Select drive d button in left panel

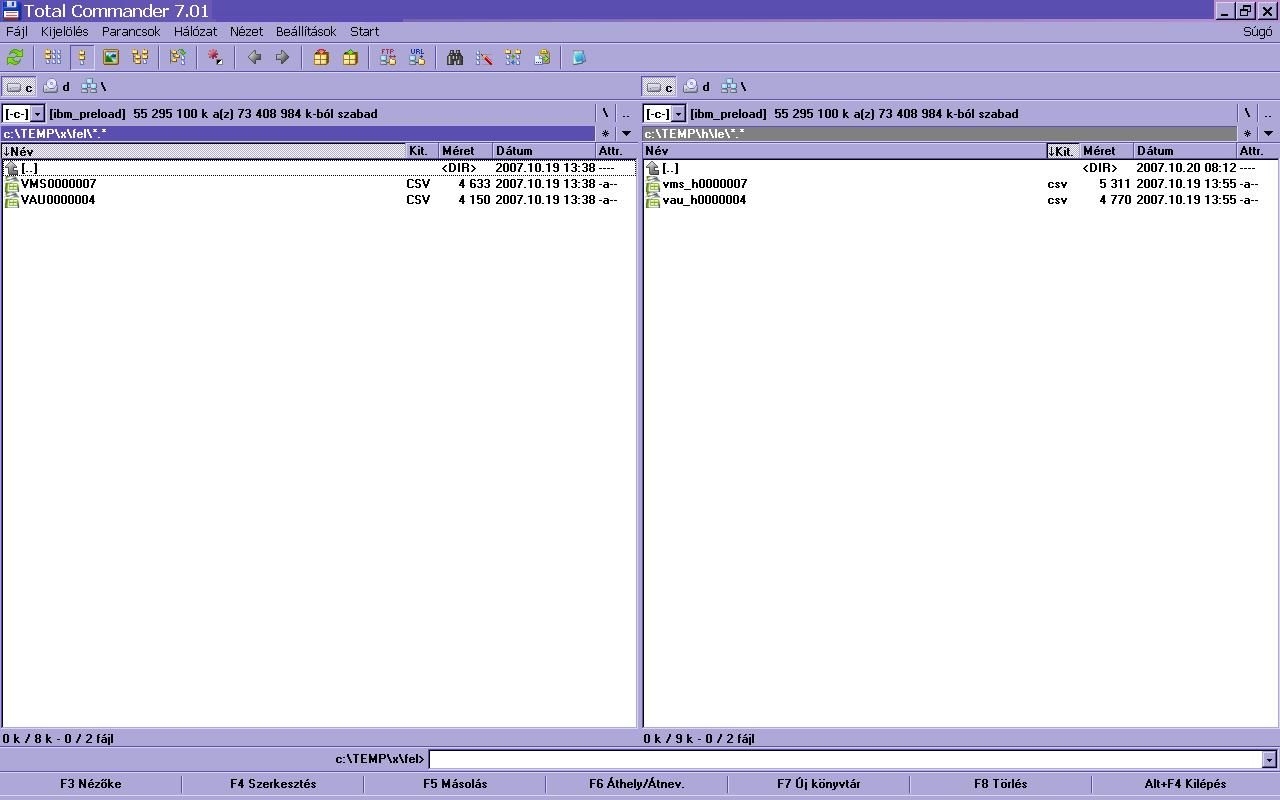coord(57,87)
